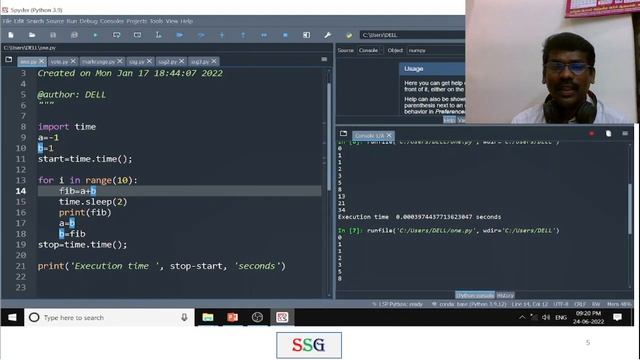Select the mathrange.py editor tab
Screen dimensions: 640x360
pyautogui.click(x=98, y=62)
